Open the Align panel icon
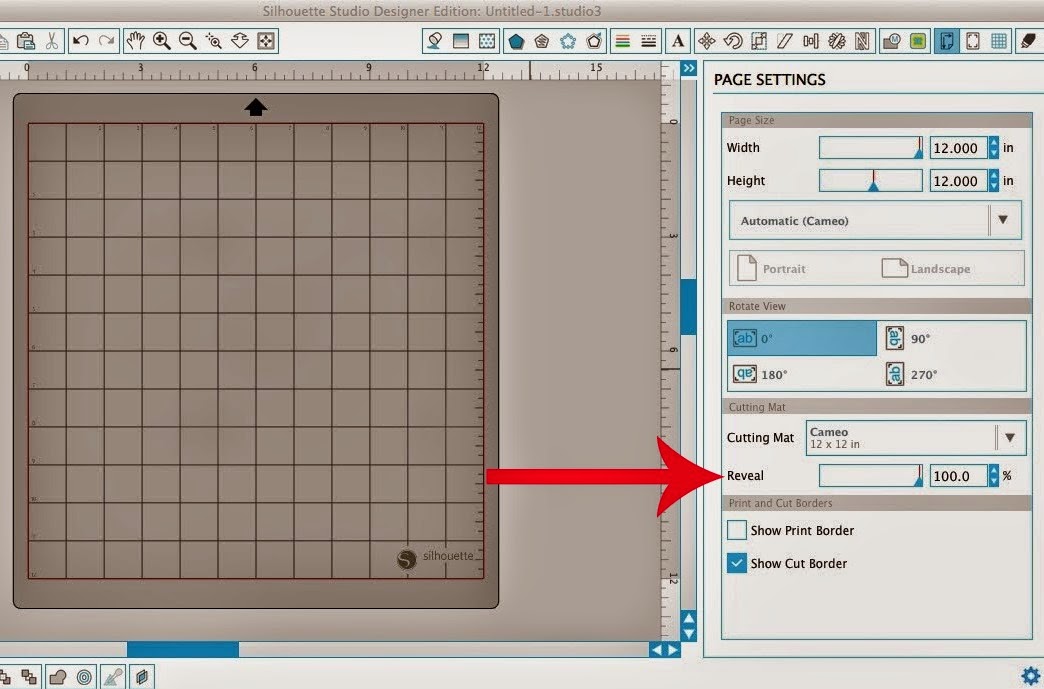The image size is (1044, 689). (810, 41)
